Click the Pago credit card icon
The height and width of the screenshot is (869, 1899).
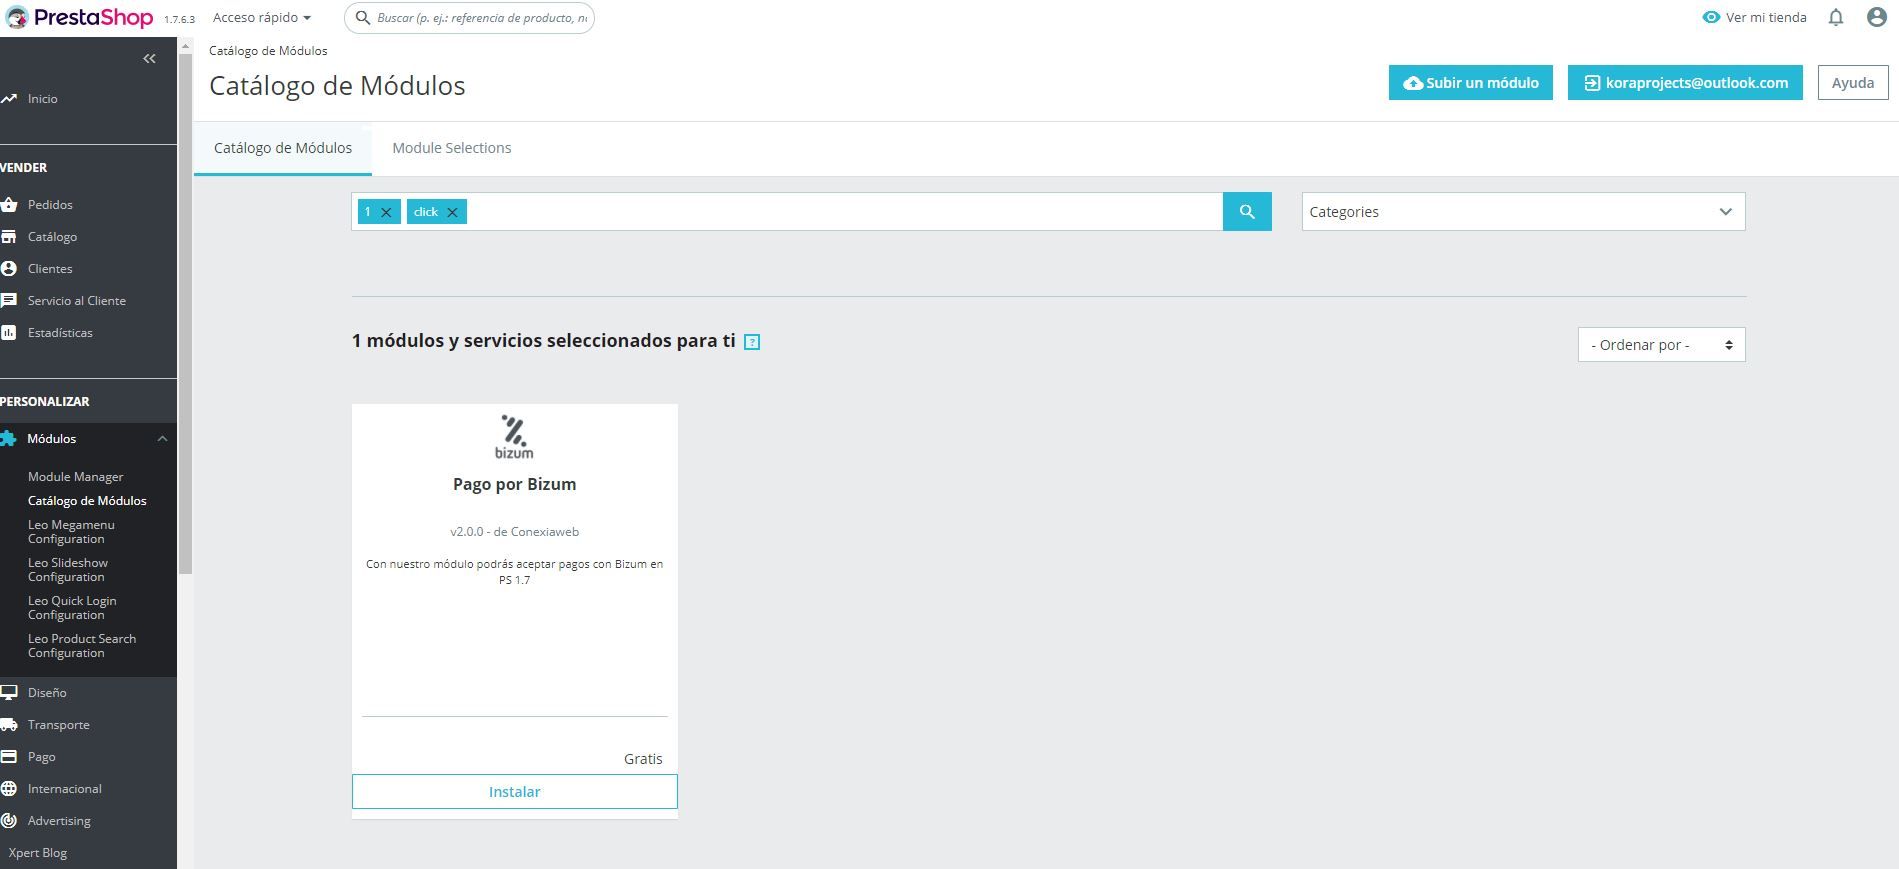click(9, 757)
